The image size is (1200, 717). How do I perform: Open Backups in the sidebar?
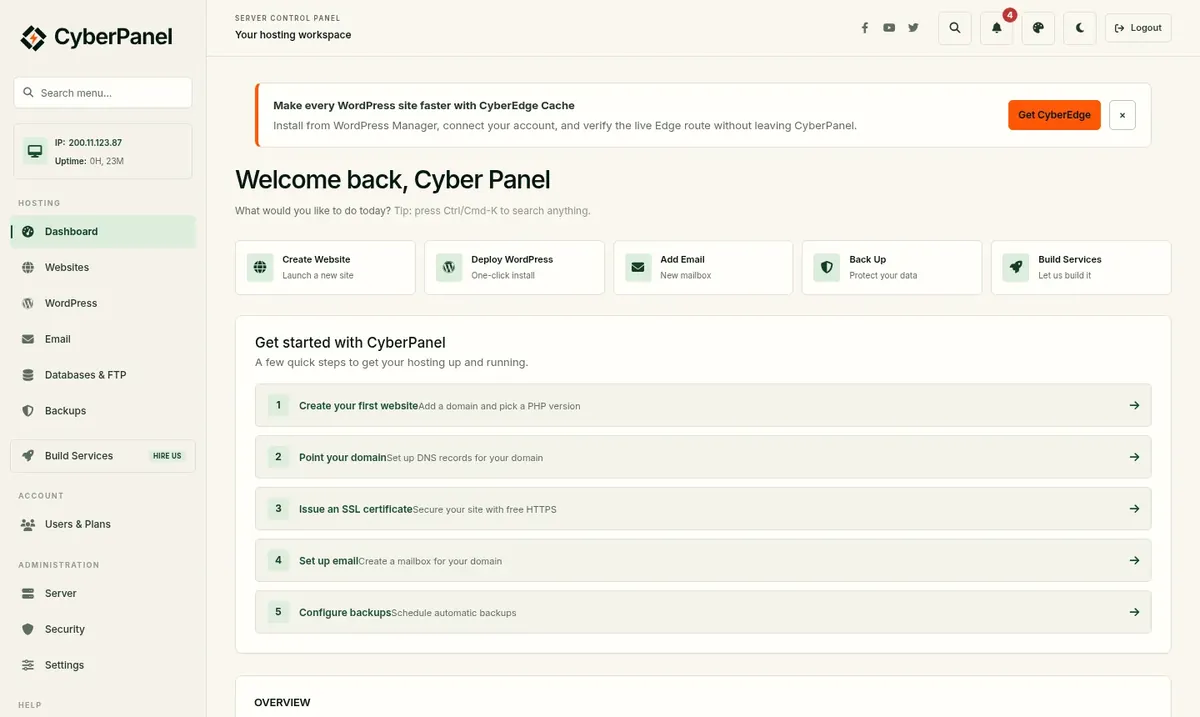(x=103, y=411)
